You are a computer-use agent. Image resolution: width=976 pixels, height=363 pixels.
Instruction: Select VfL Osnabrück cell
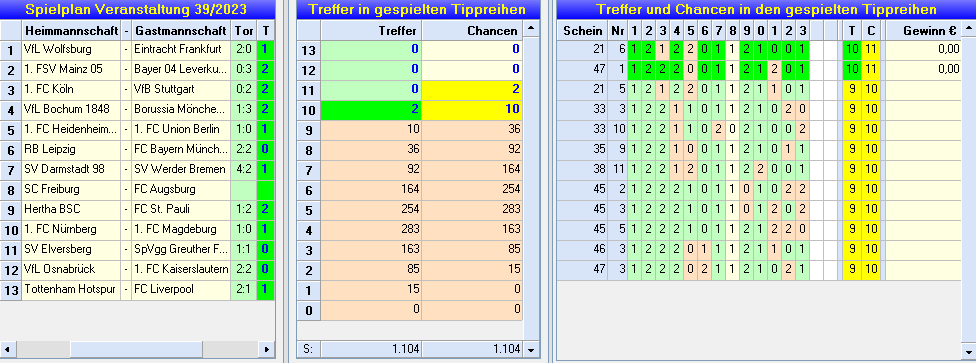point(71,269)
